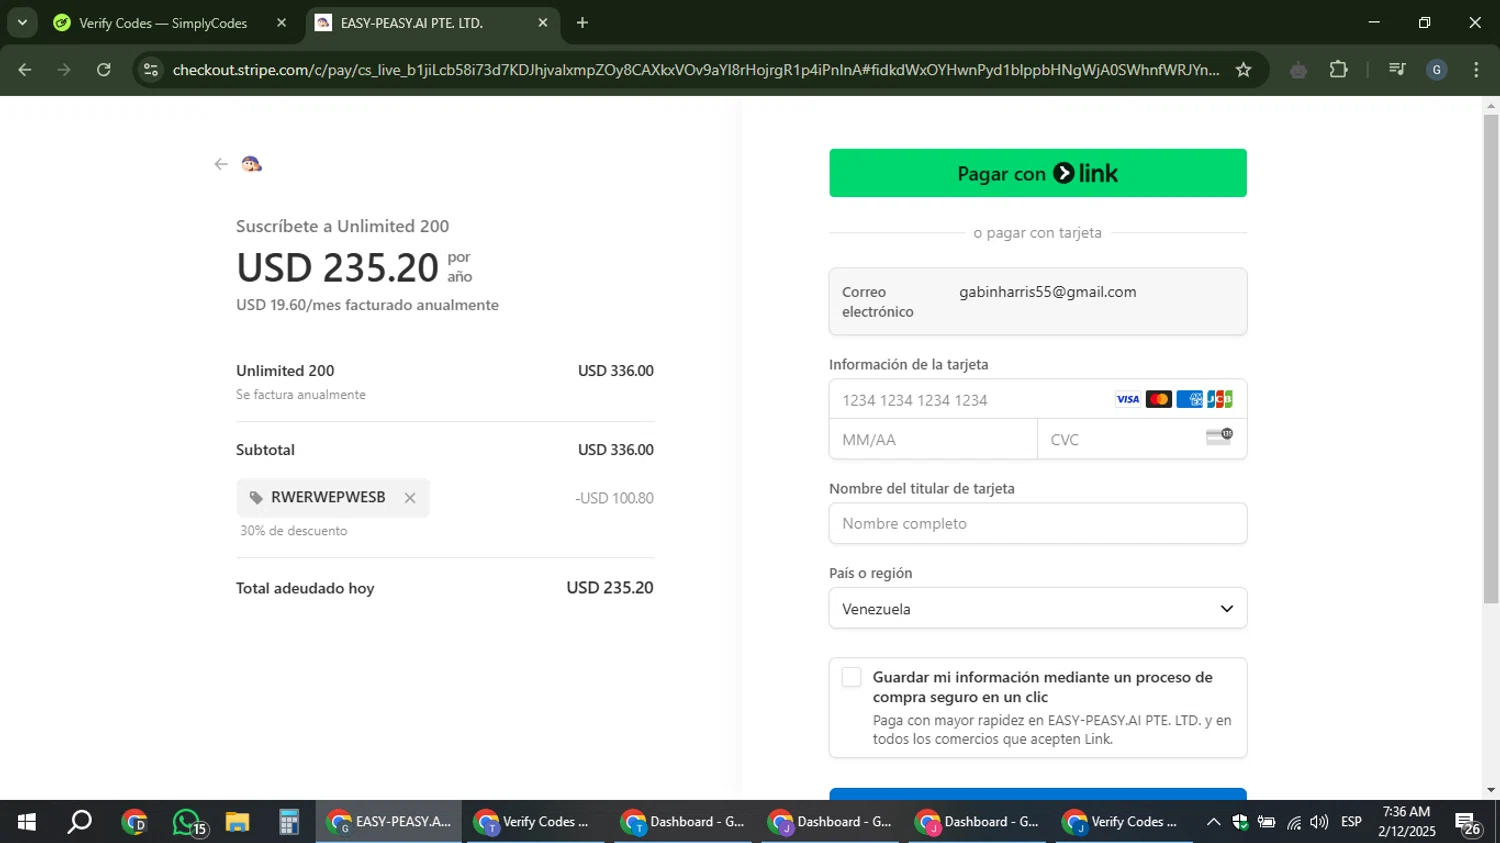Click the browser Forward button
The height and width of the screenshot is (843, 1500).
click(x=64, y=70)
